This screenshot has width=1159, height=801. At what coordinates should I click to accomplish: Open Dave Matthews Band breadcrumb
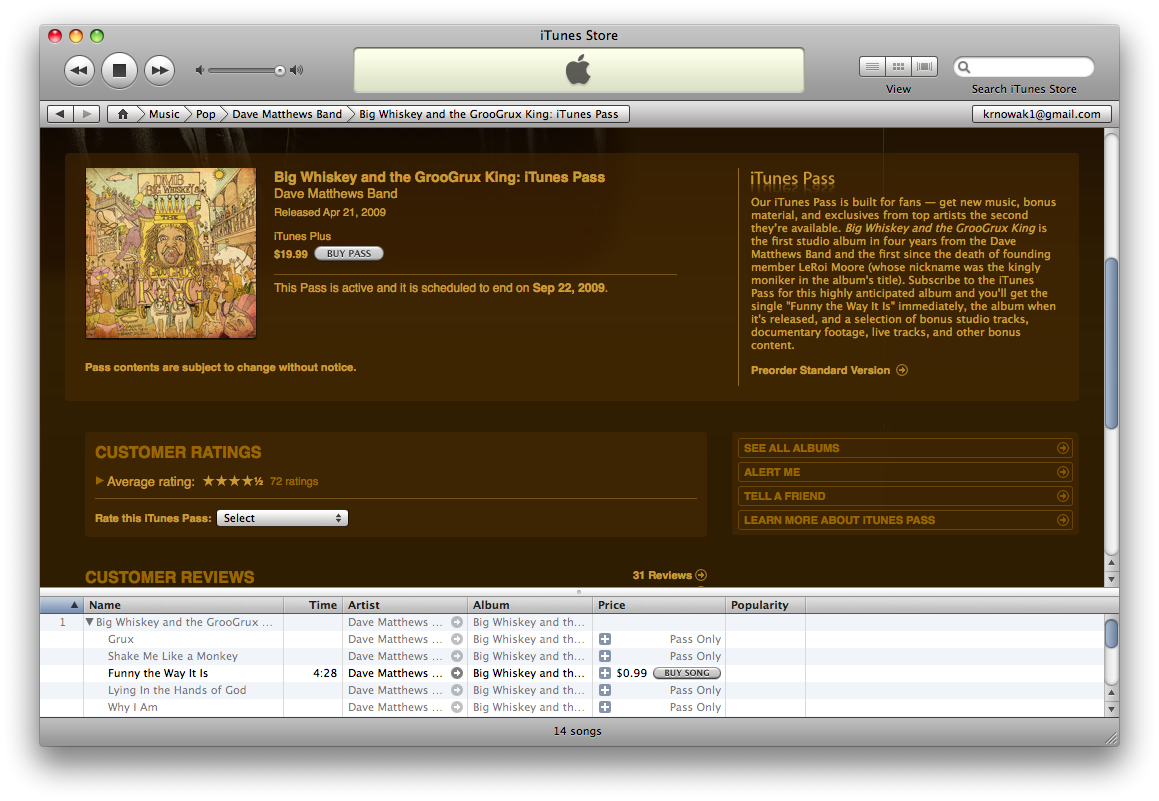[x=287, y=114]
